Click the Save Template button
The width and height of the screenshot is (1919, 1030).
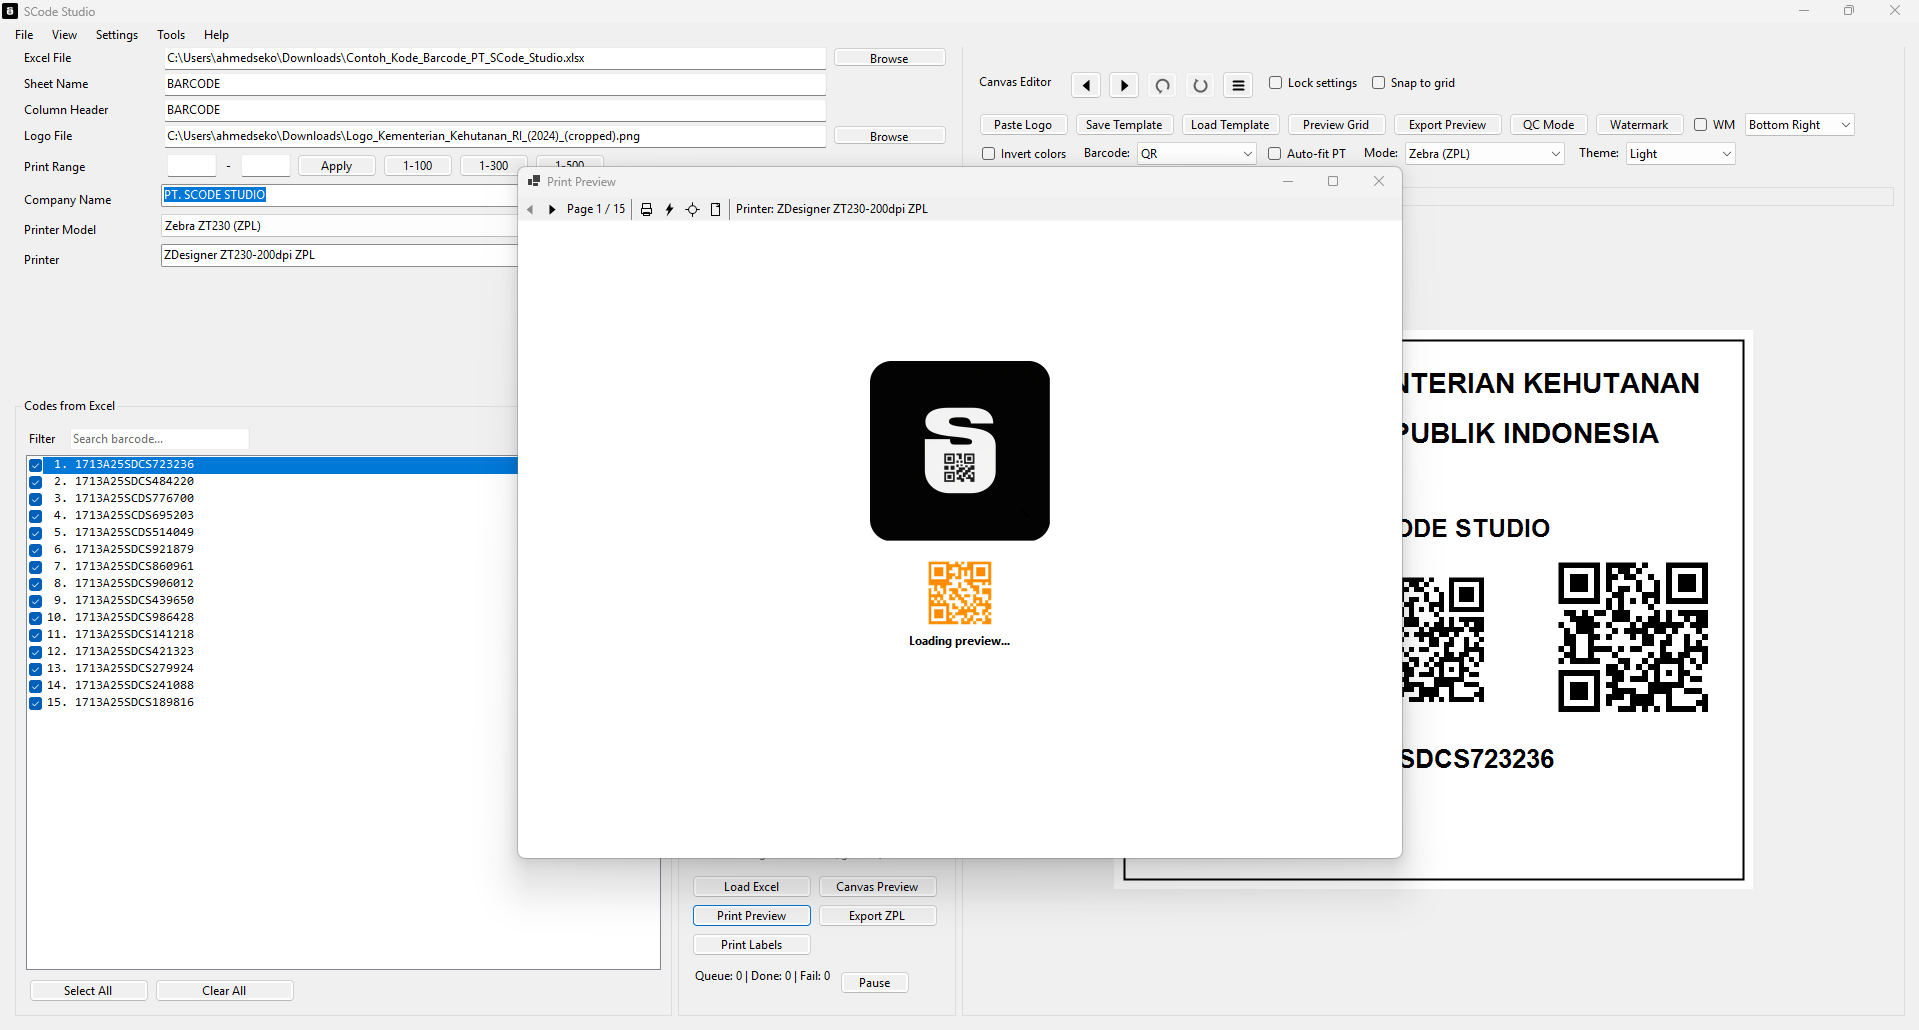tap(1124, 125)
